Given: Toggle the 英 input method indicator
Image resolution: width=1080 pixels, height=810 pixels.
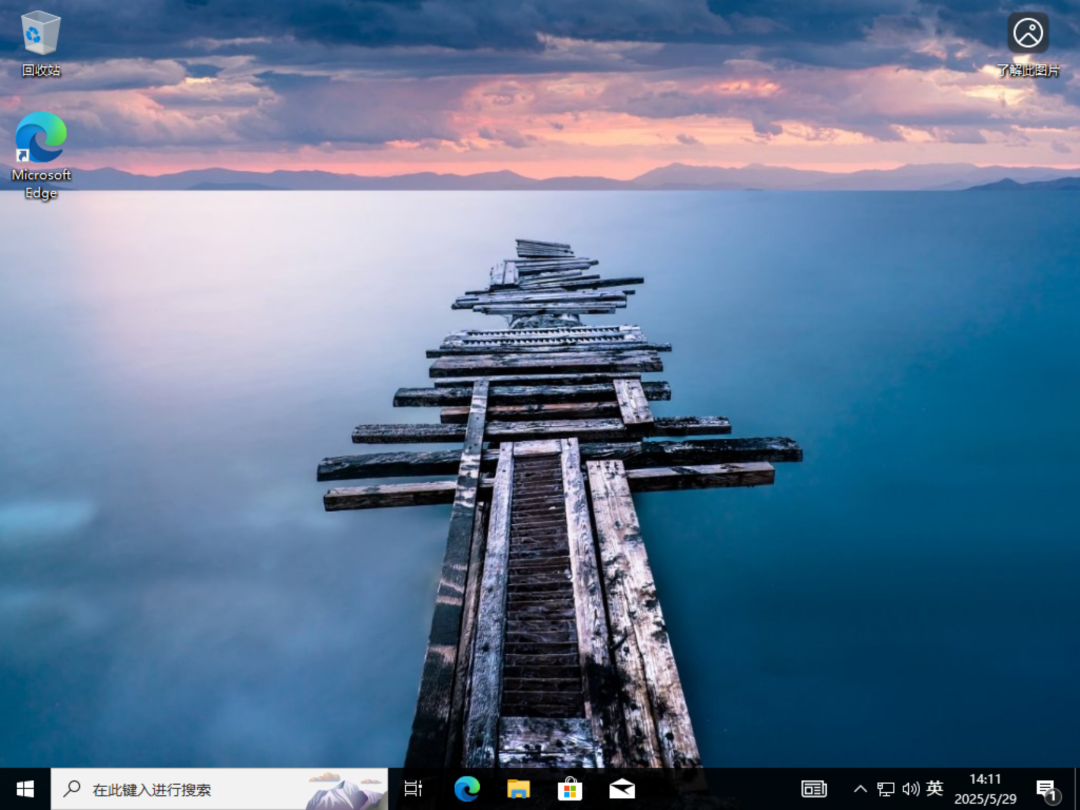Looking at the screenshot, I should (935, 789).
